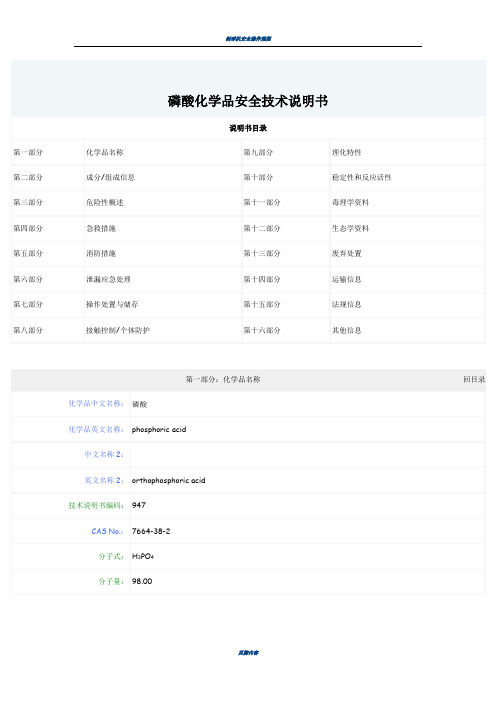Go to 废弃处置 section entry

346,254
